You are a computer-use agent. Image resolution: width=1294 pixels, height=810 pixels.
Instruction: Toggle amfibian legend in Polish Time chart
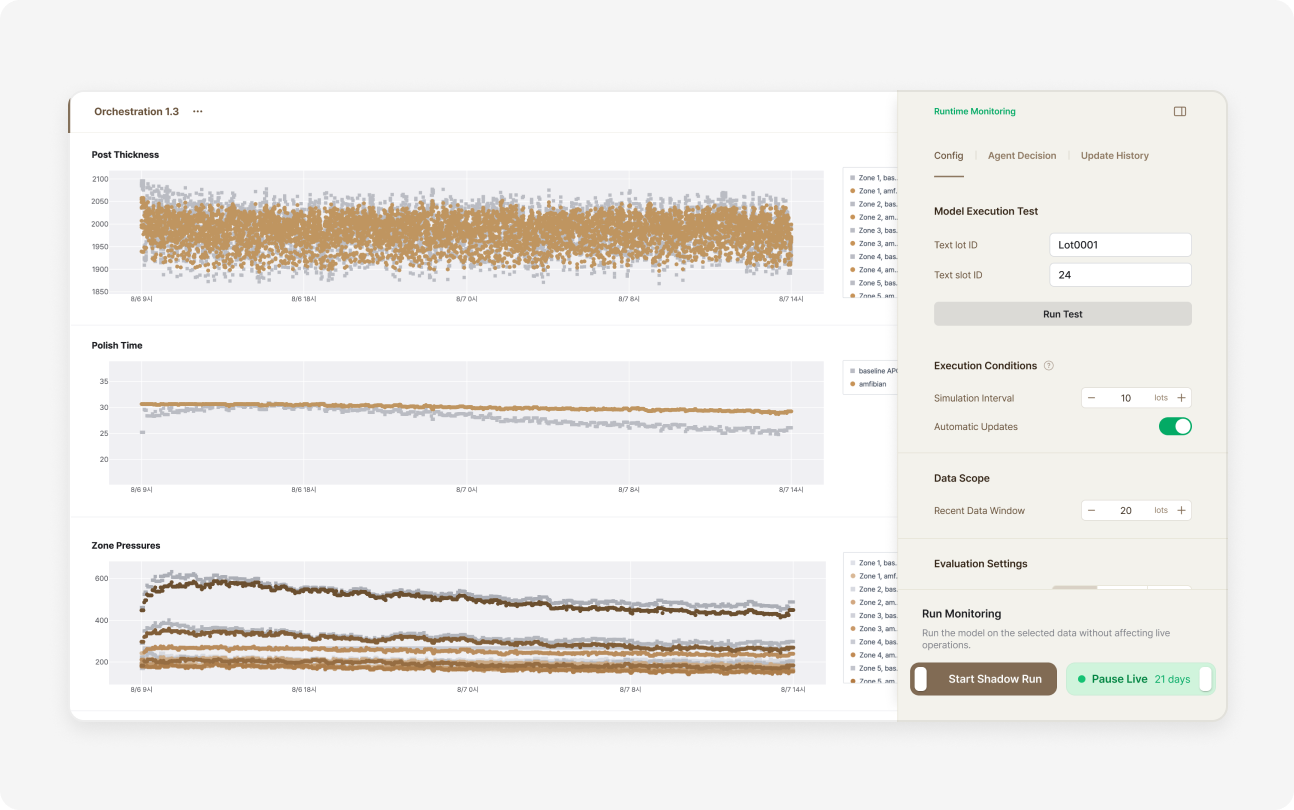[868, 384]
